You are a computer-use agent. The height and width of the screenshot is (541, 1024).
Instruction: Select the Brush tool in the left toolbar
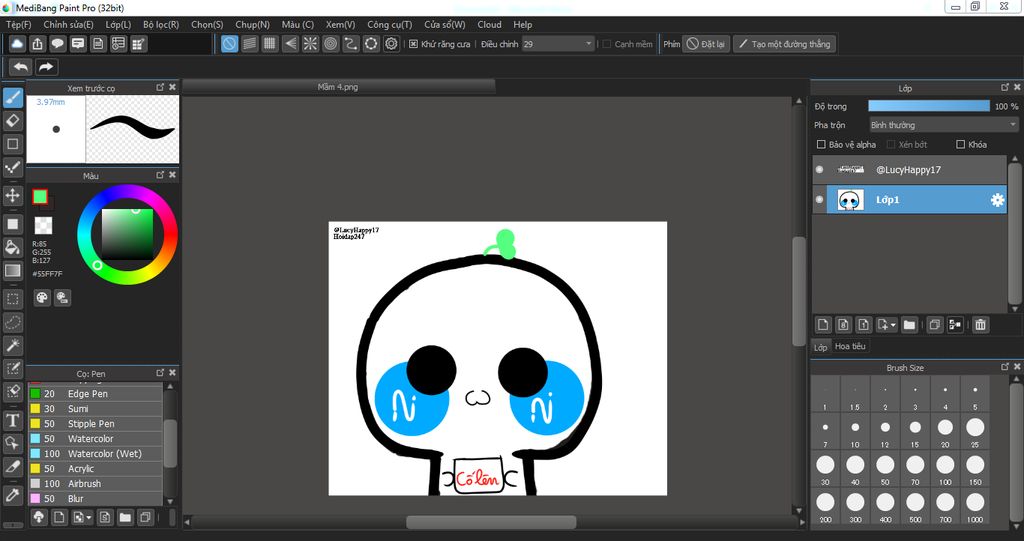point(12,98)
